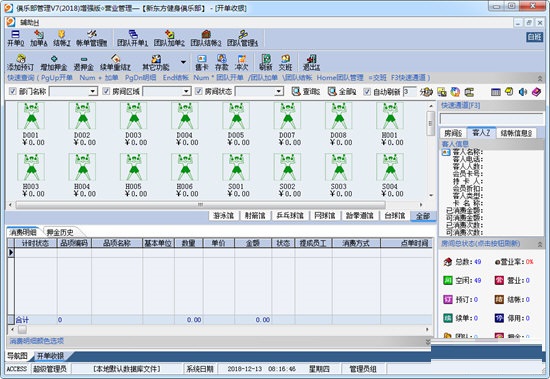Expand the 消费明细颜色选项 panel chevron

[428, 341]
